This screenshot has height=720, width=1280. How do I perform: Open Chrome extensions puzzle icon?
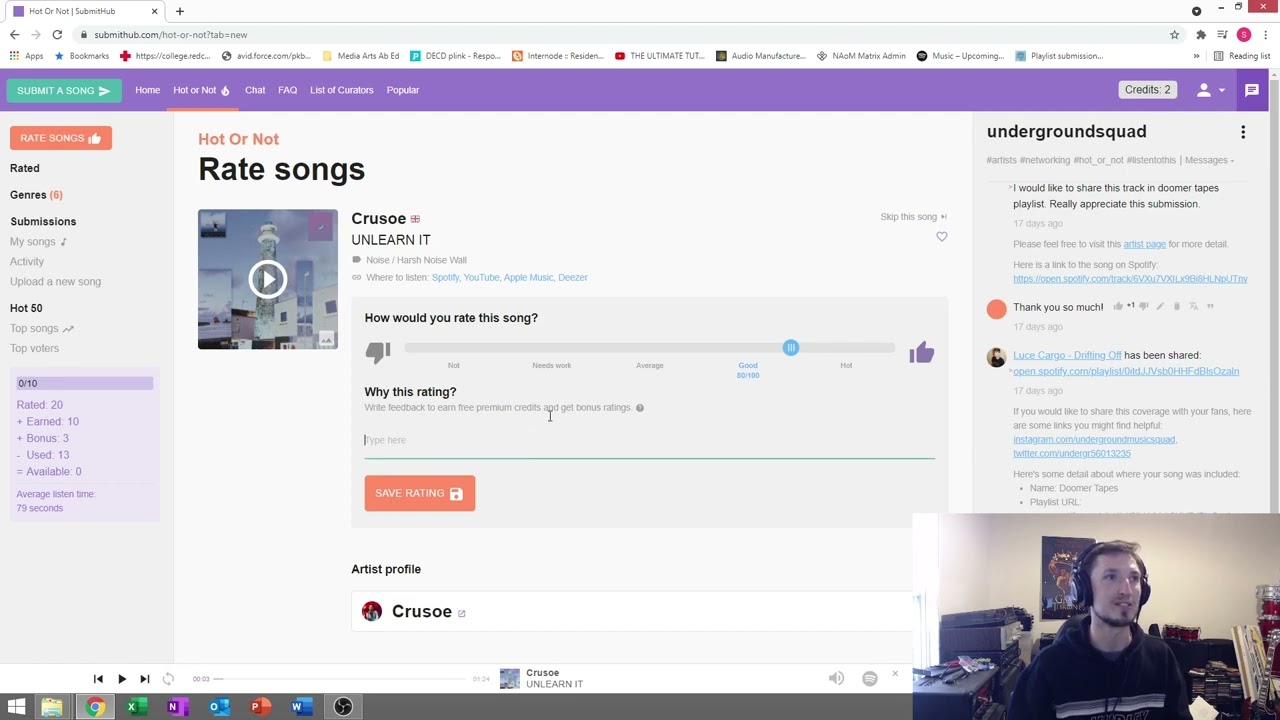(1201, 34)
